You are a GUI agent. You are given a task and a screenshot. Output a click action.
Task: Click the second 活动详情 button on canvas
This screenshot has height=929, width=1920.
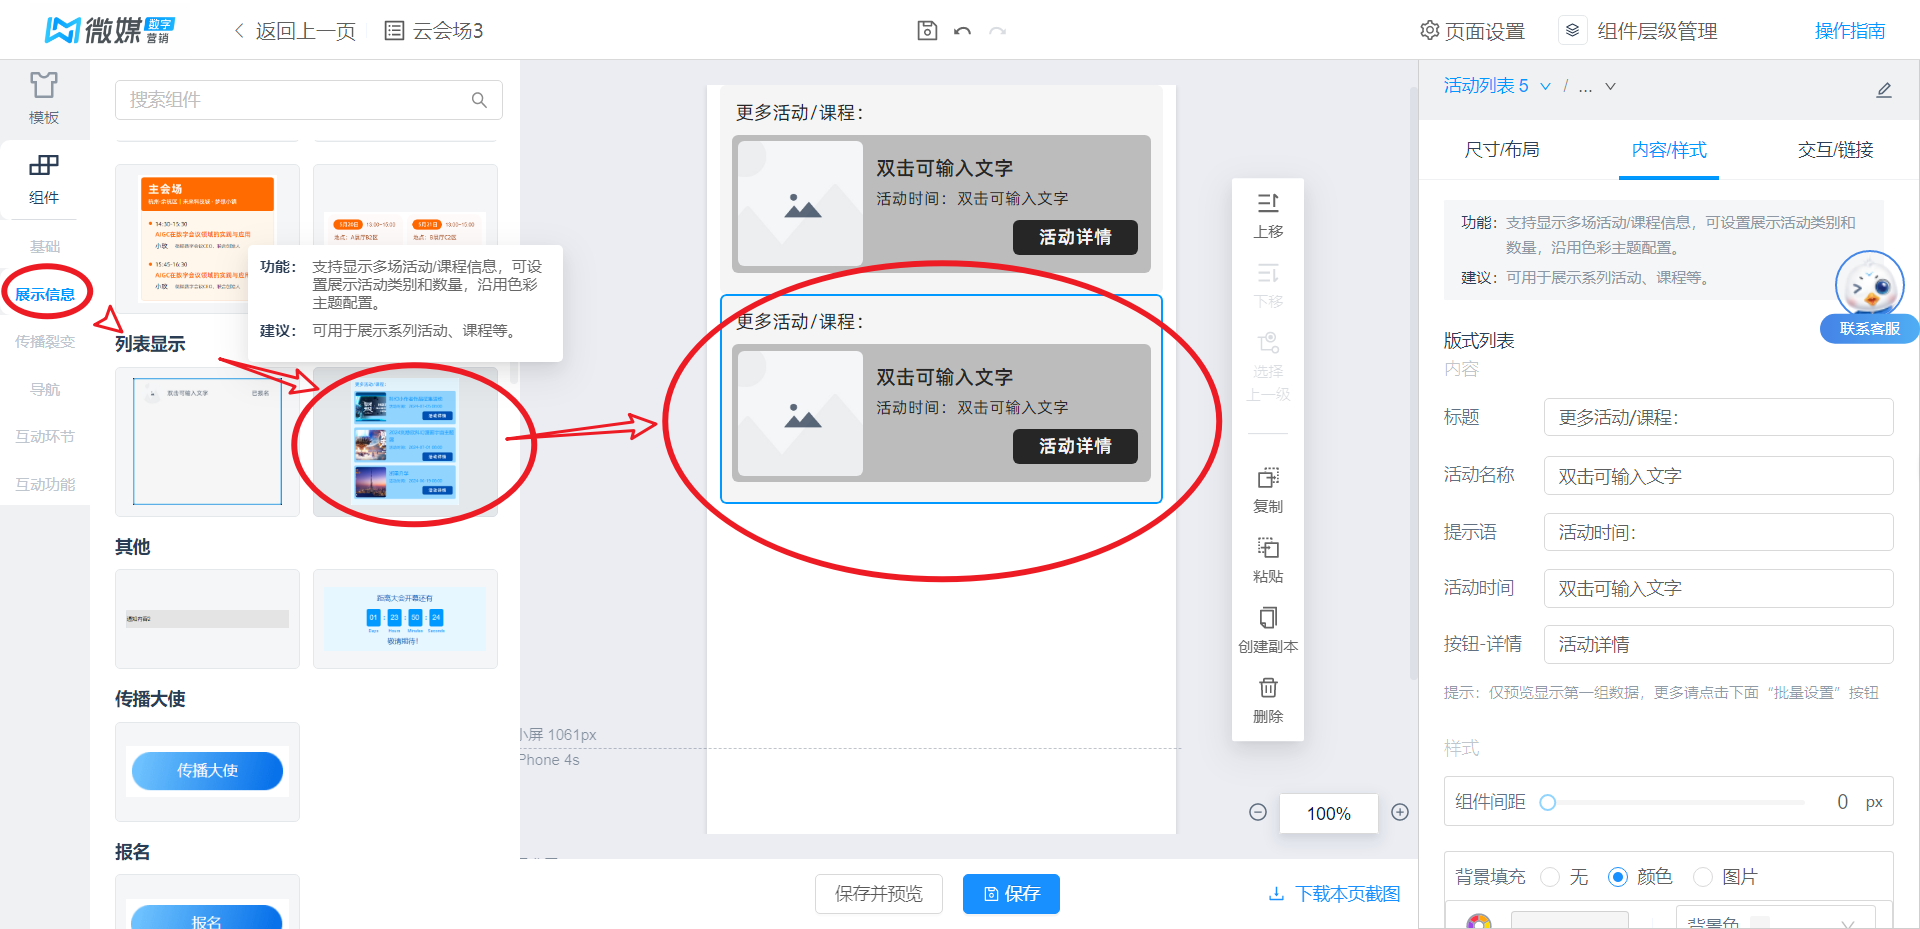(1075, 446)
